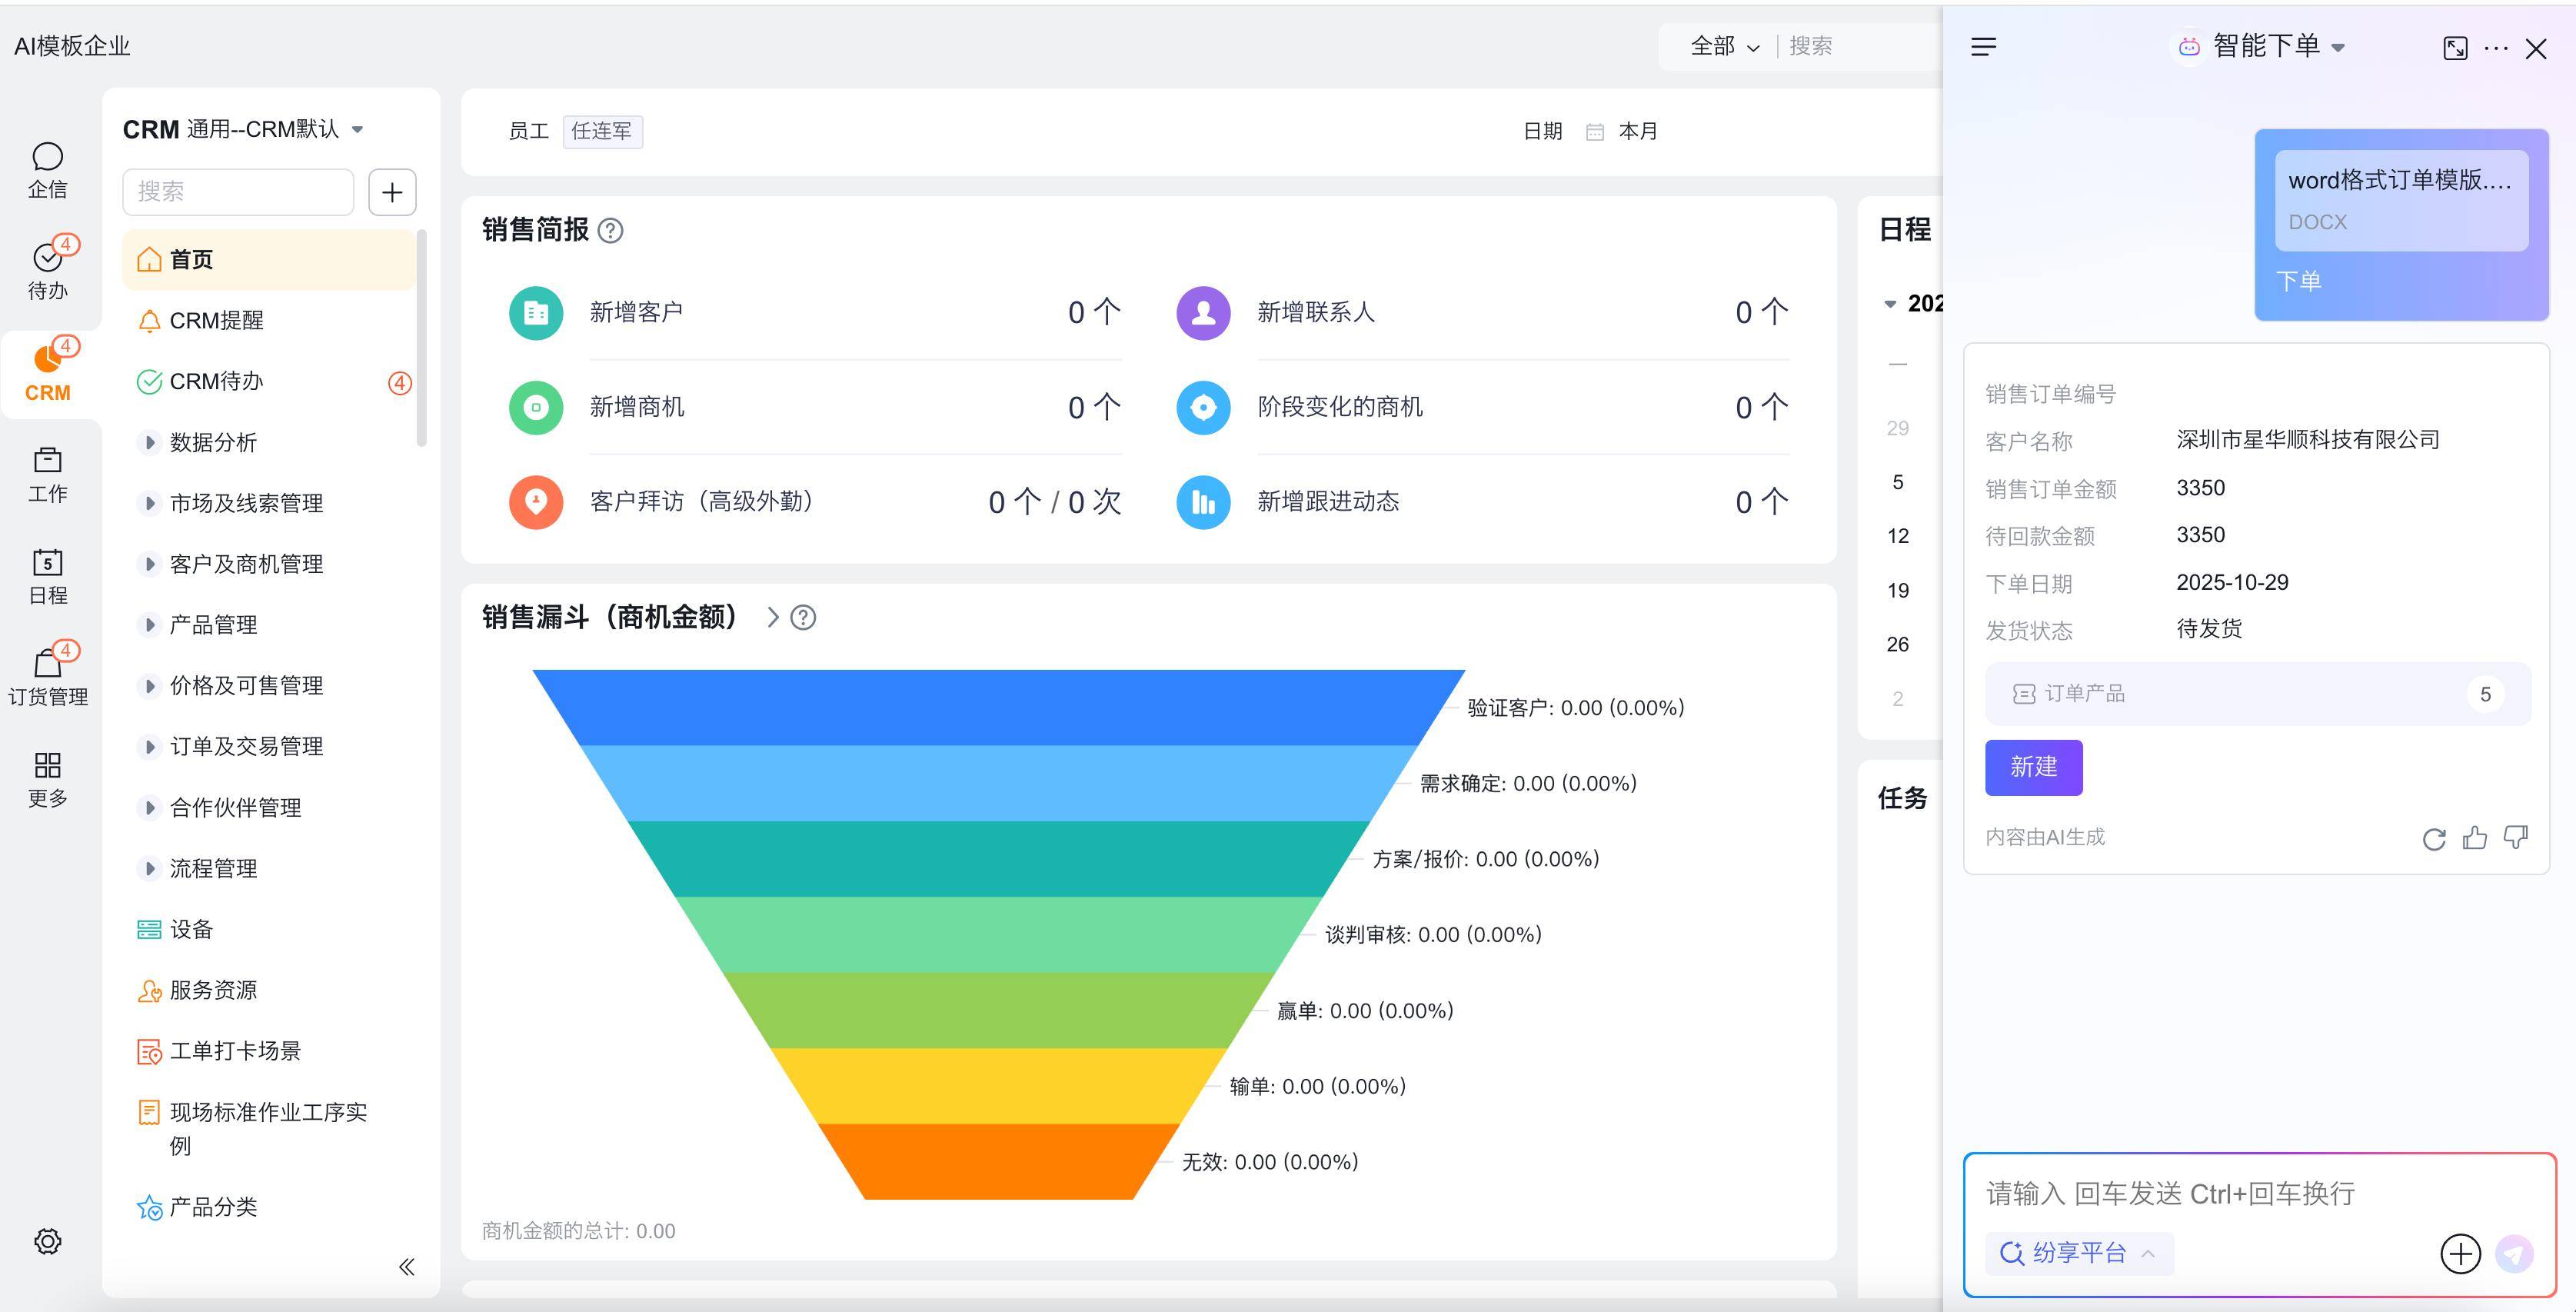Expand the AI panel to fullscreen
2576x1312 pixels.
click(x=2455, y=48)
